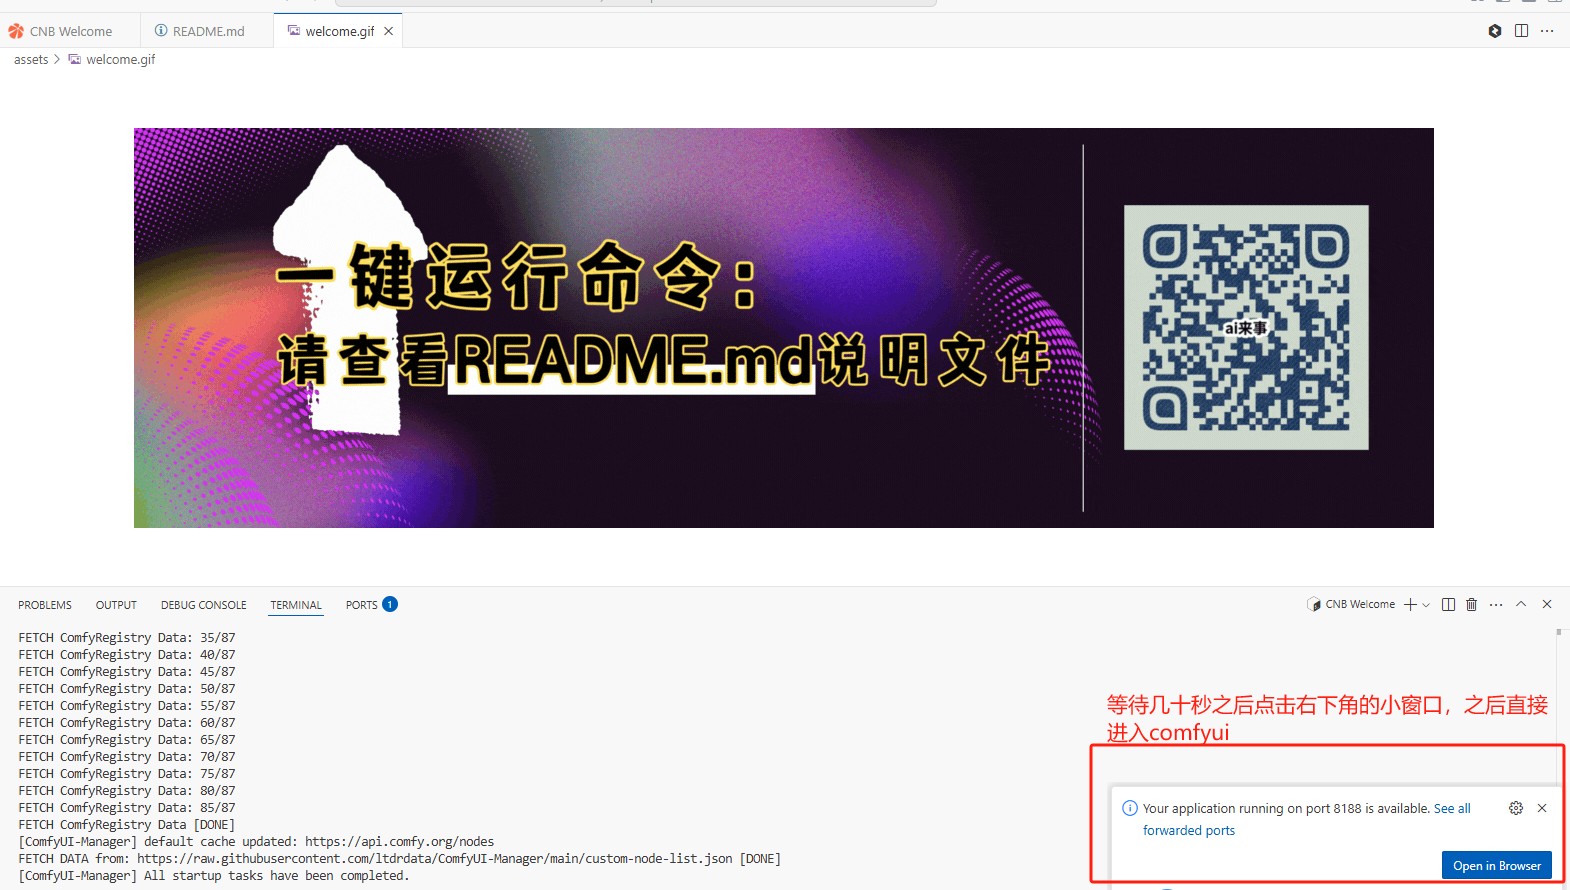Open the OUTPUT panel tab
The image size is (1570, 890).
click(x=116, y=605)
